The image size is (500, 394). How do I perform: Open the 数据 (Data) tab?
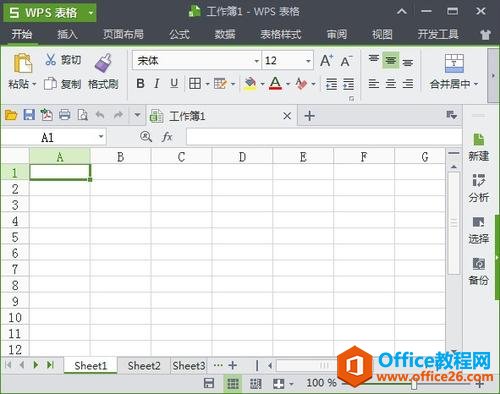(x=225, y=34)
